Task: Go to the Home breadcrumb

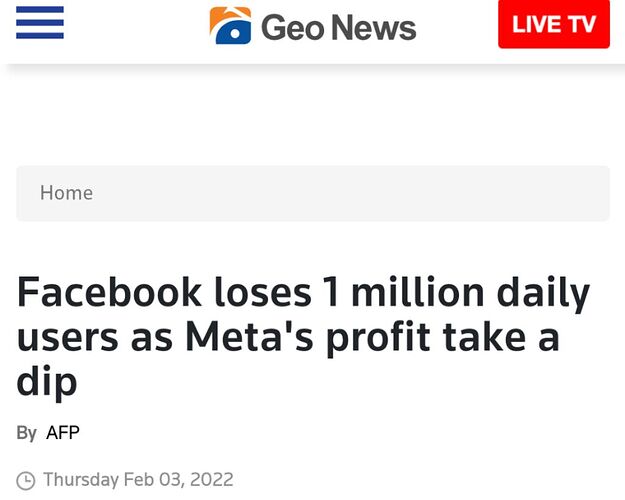Action: tap(66, 193)
